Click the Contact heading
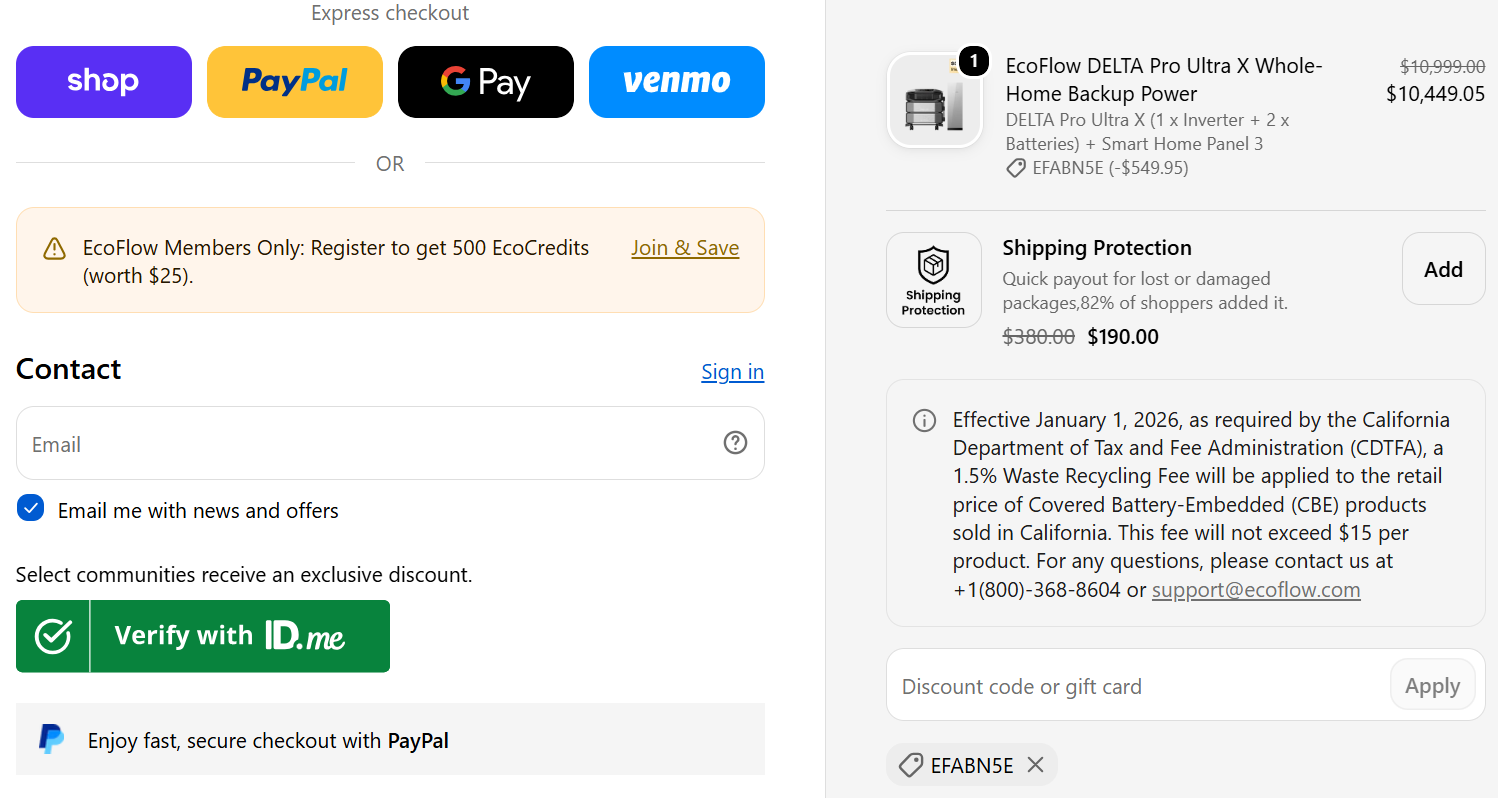Screen dimensions: 1498x798 pyautogui.click(x=69, y=369)
